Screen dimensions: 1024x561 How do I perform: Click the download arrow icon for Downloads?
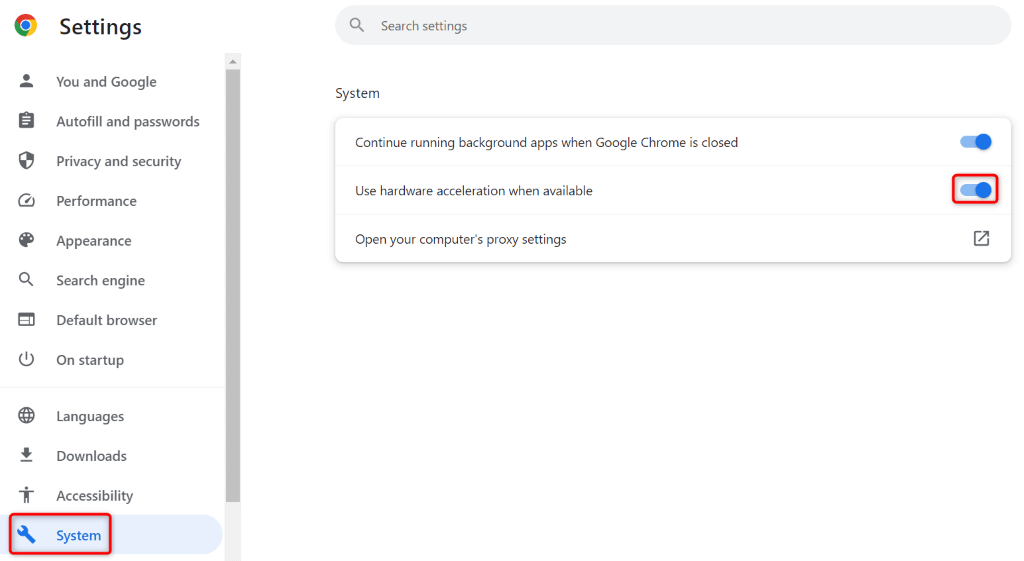[26, 456]
